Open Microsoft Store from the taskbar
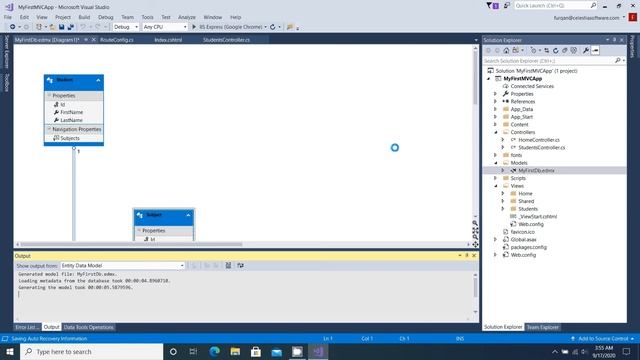The width and height of the screenshot is (640, 360). pos(256,351)
